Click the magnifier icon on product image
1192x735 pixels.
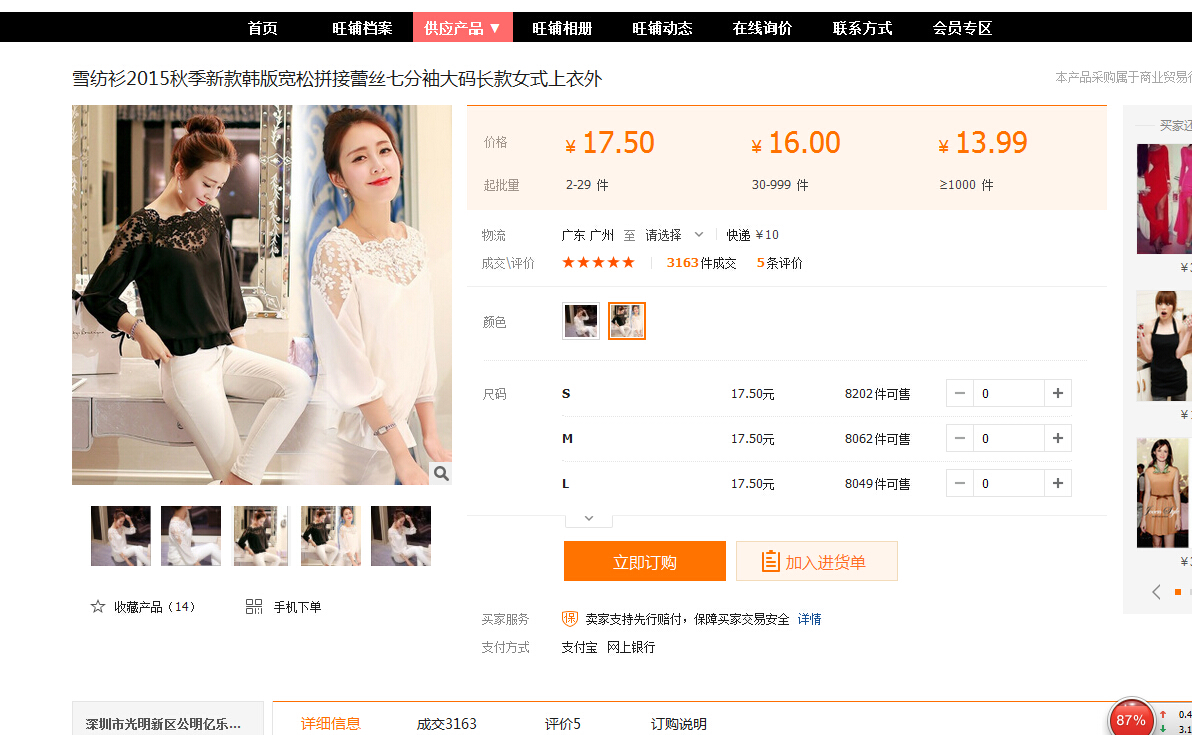point(441,473)
